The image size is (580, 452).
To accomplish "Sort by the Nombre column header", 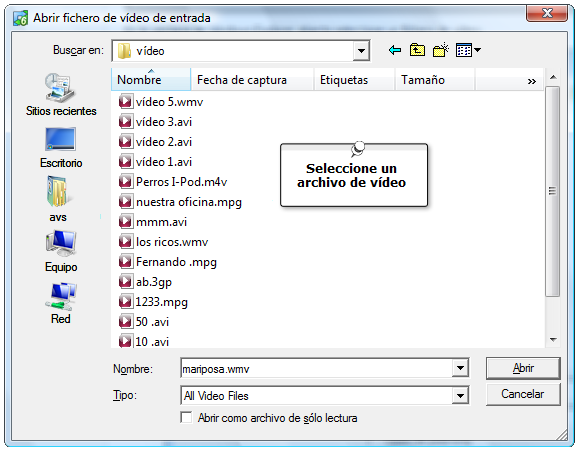I will coord(151,80).
